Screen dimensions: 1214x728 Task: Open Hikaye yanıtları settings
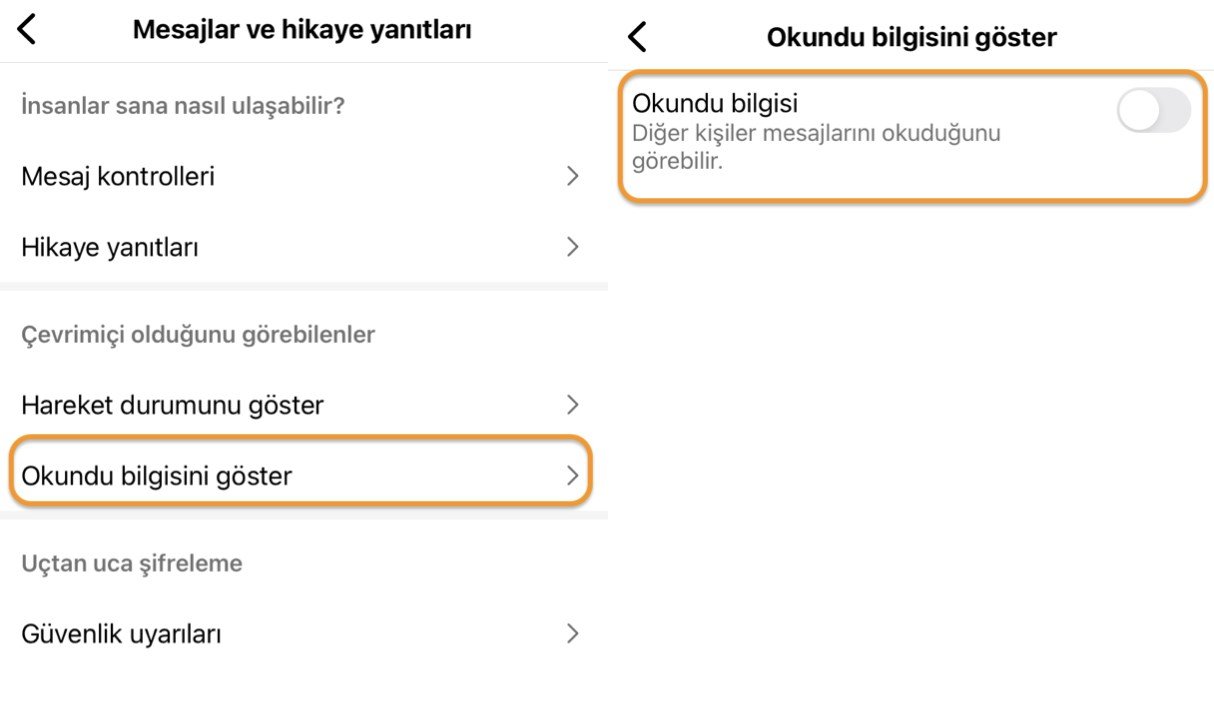(x=110, y=247)
